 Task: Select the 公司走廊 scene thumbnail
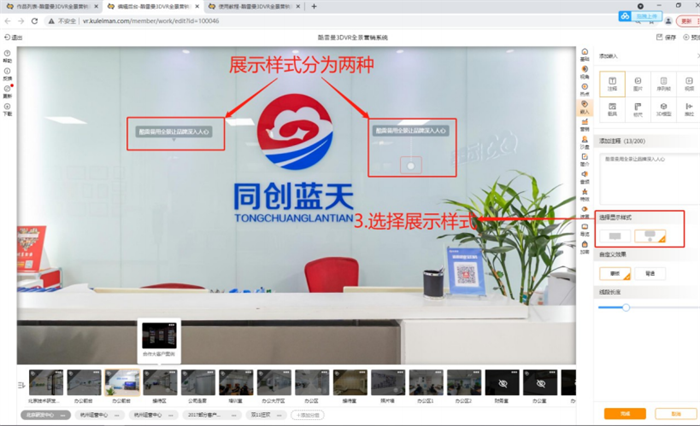[x=198, y=383]
